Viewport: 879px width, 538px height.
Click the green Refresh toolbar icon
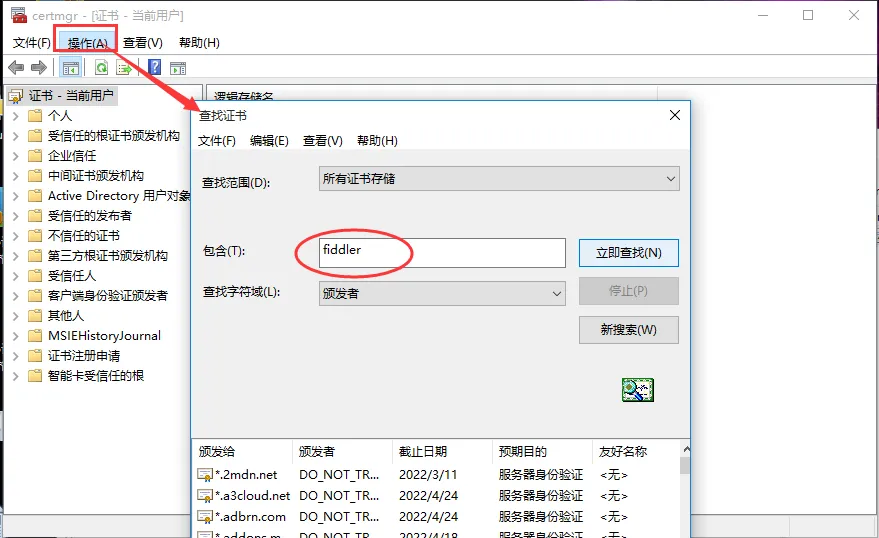(101, 68)
